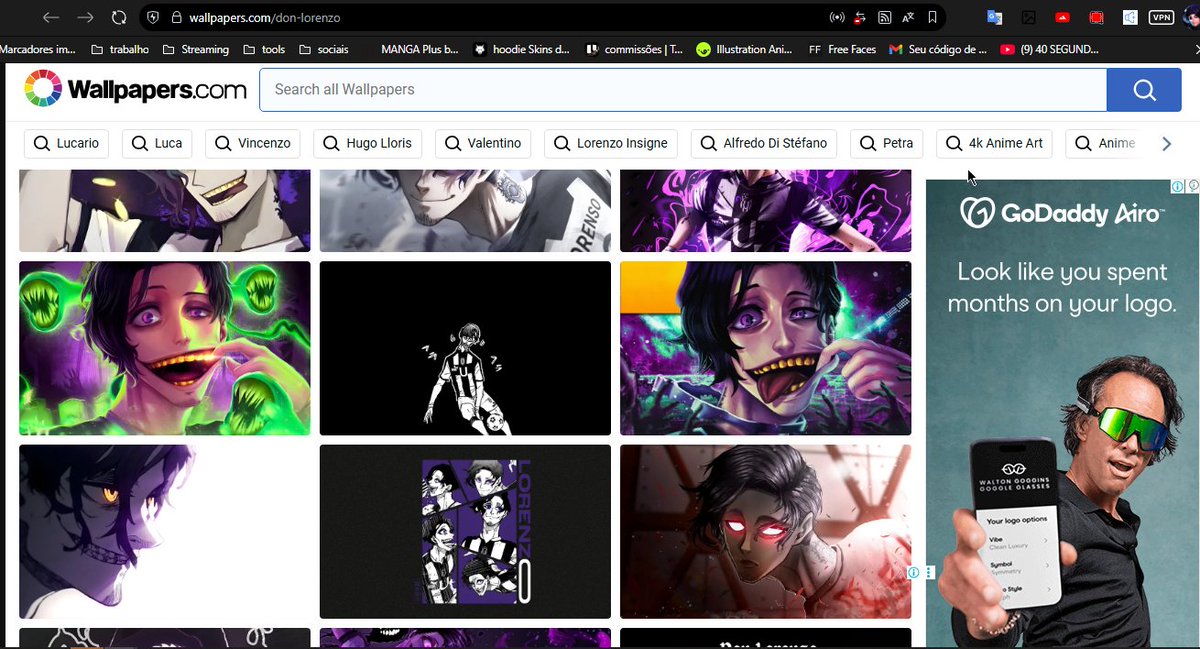Show more suggestions with the right chevron
This screenshot has width=1200, height=649.
pos(1166,144)
